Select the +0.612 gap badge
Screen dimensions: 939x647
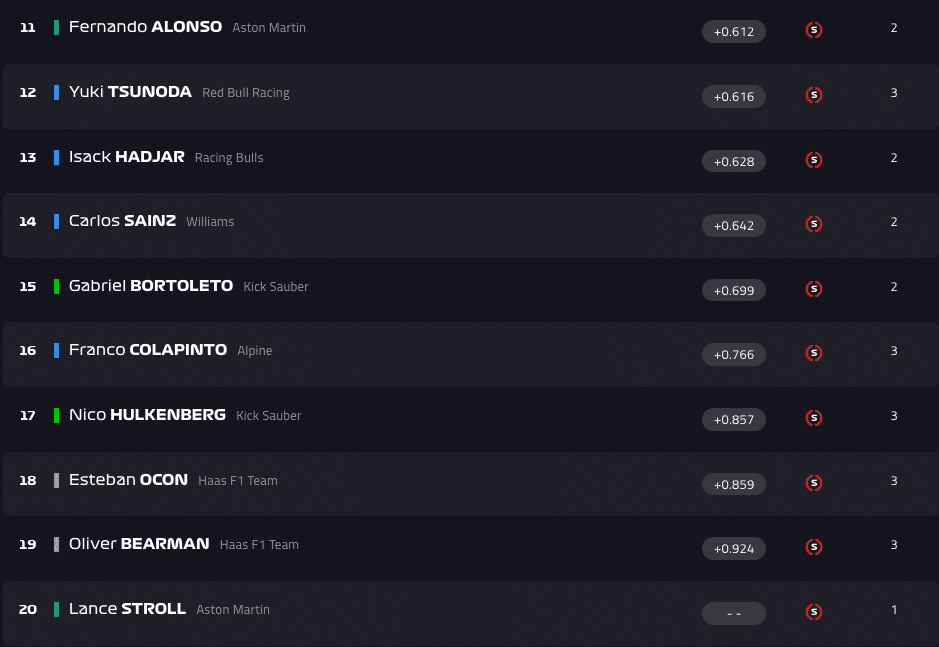click(734, 32)
